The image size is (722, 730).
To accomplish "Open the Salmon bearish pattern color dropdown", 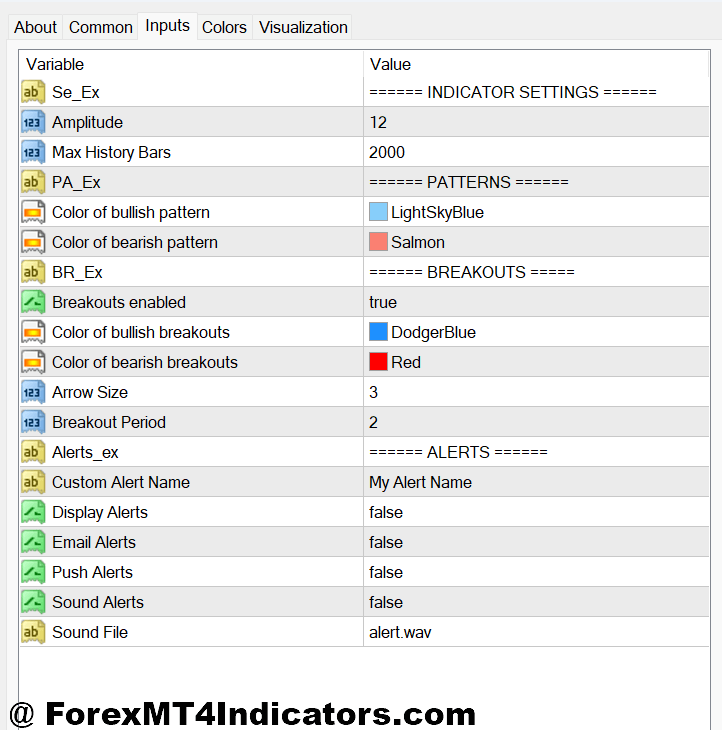I will pos(418,242).
